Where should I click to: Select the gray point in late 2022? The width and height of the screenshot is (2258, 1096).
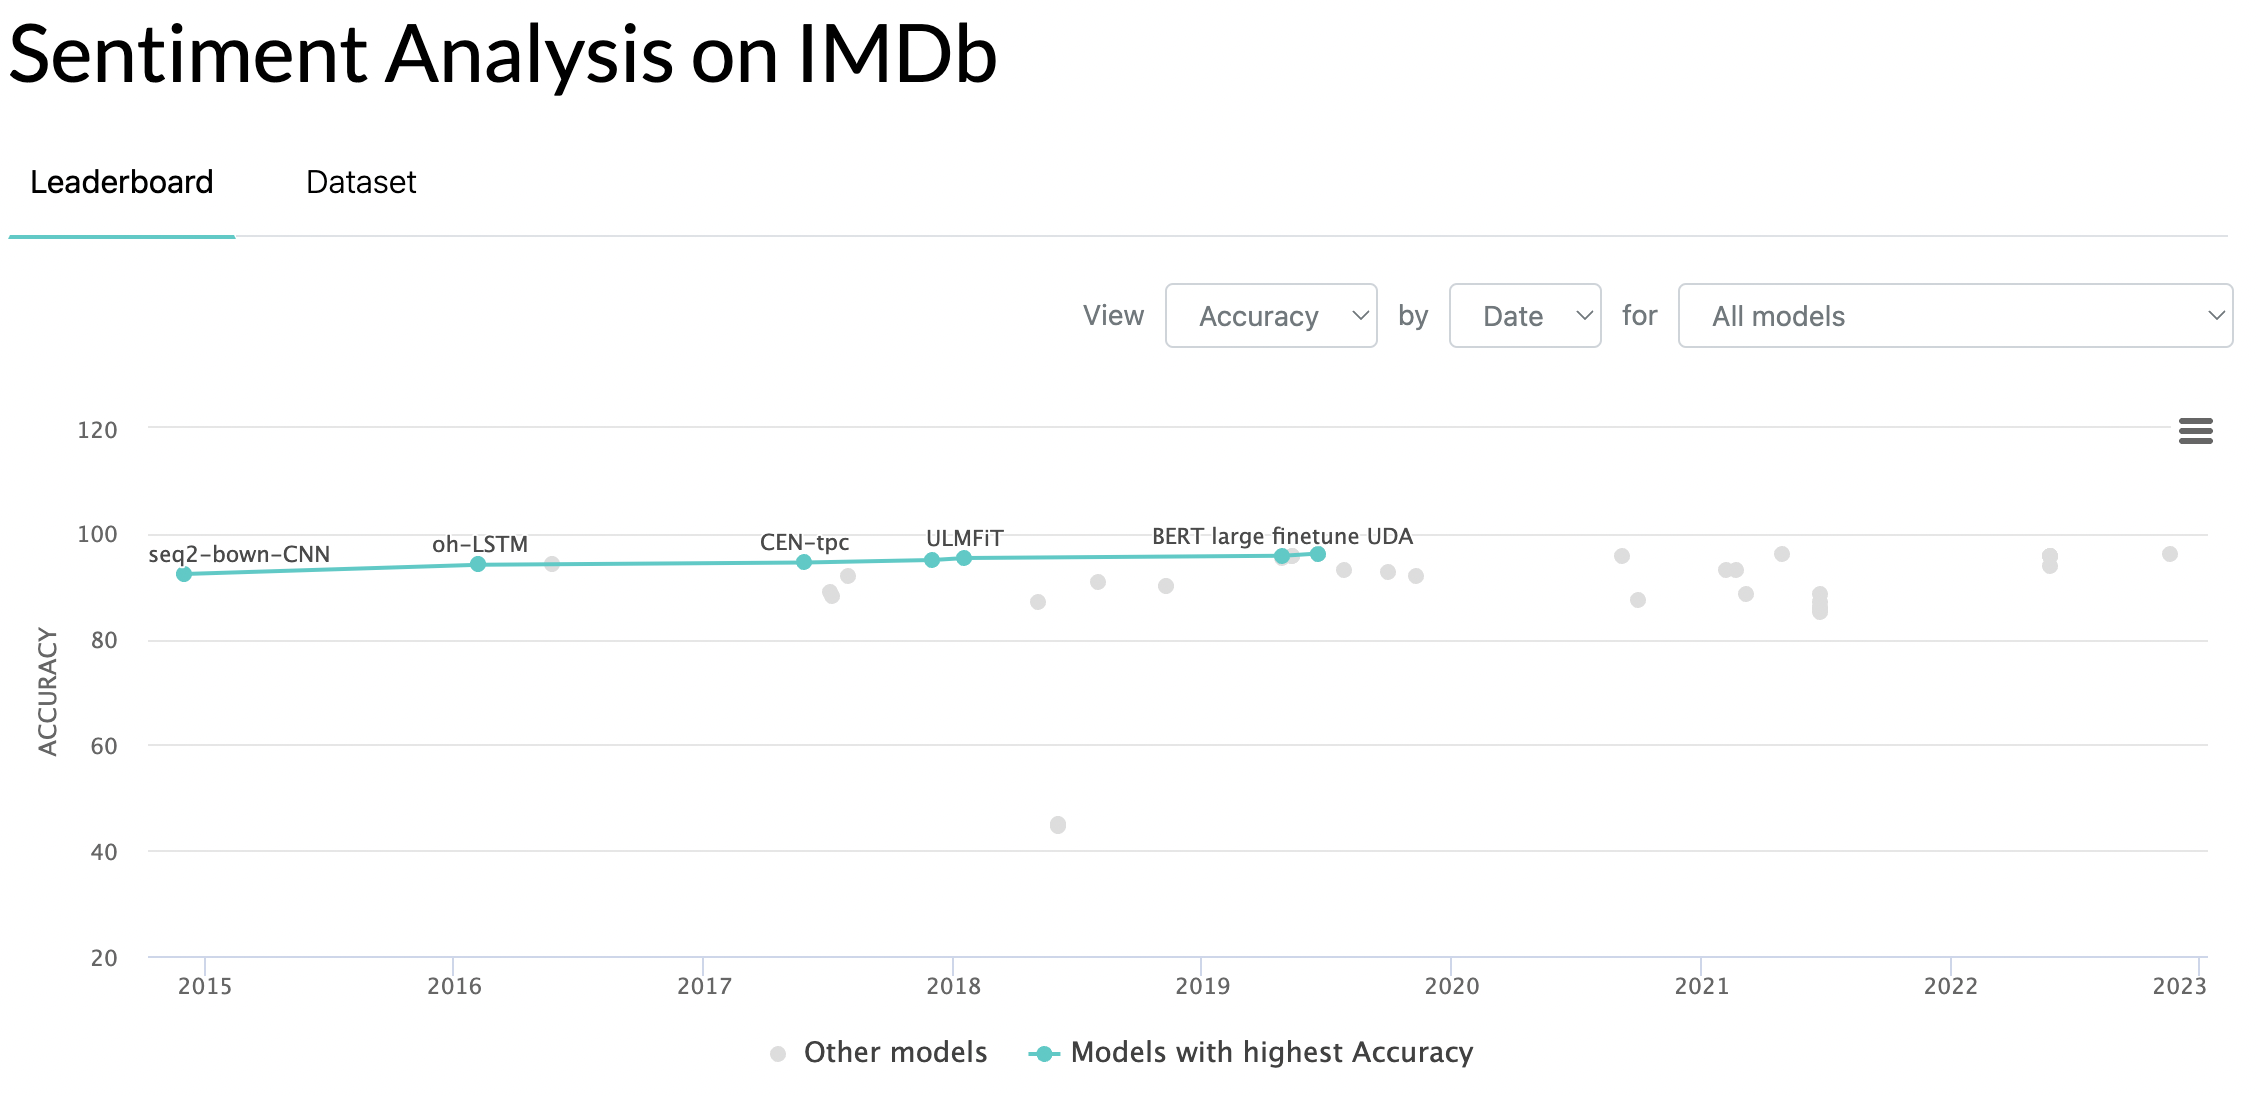pyautogui.click(x=2170, y=554)
